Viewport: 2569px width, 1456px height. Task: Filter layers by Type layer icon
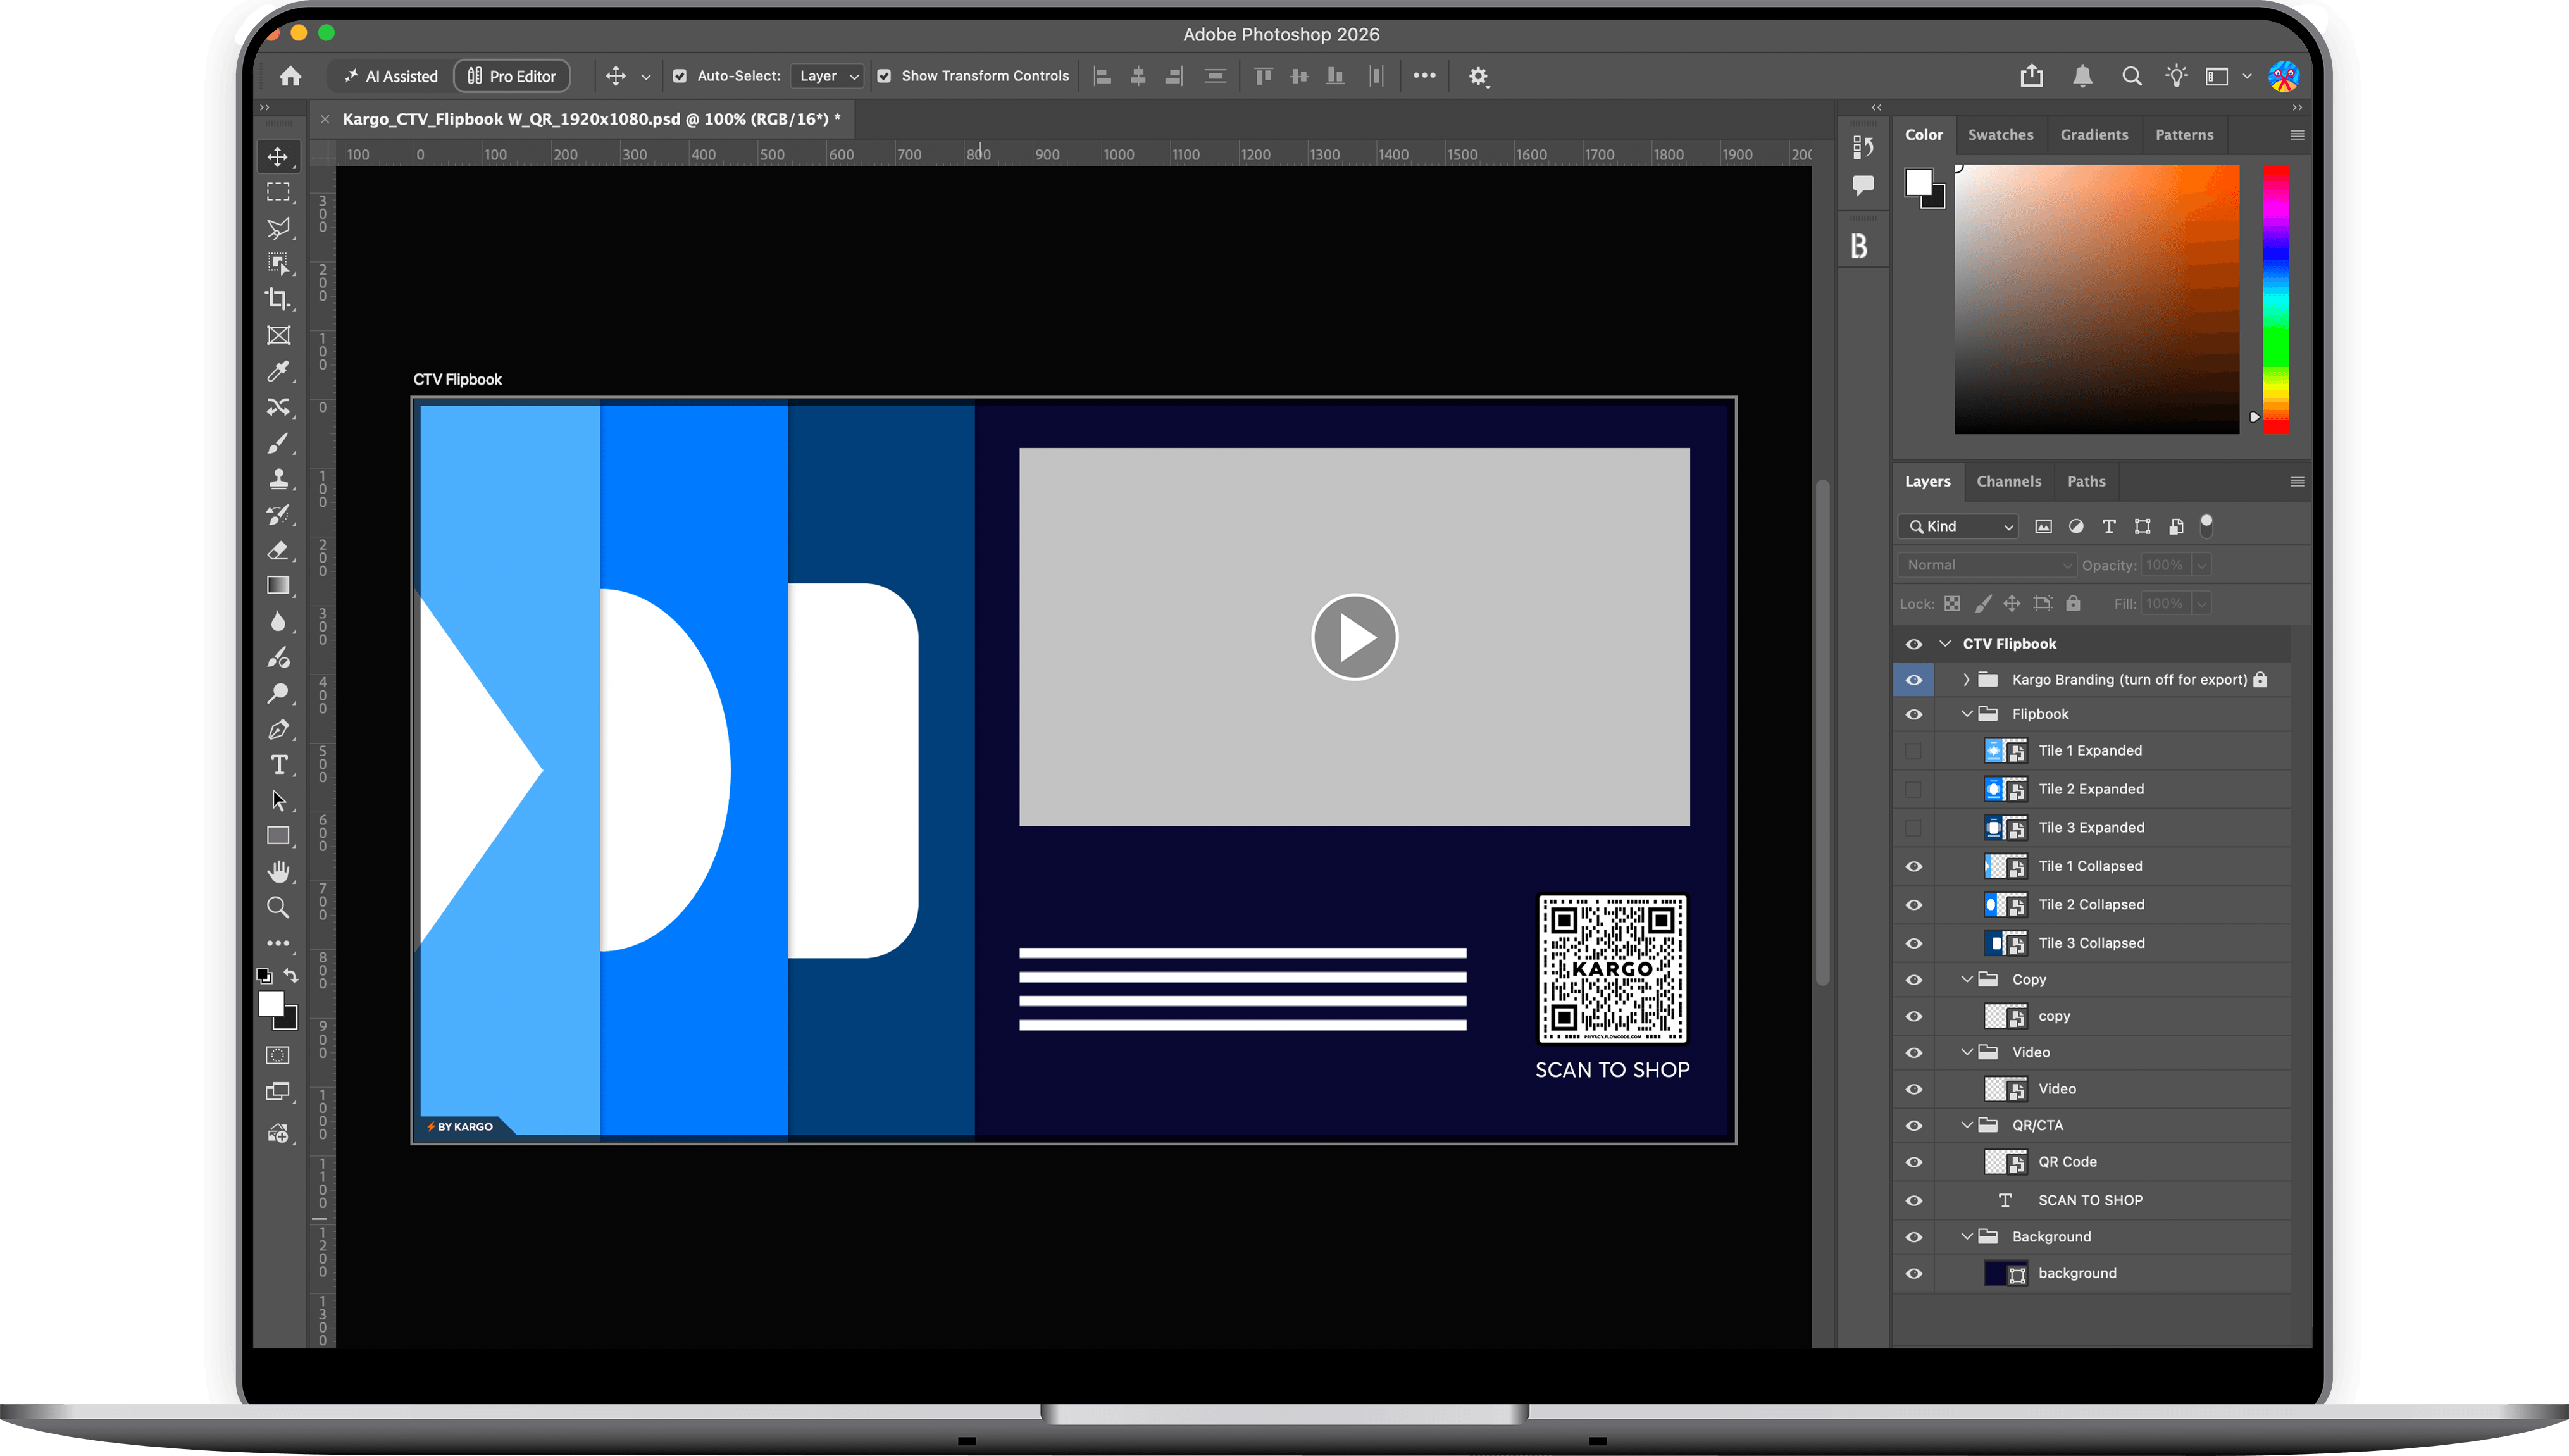tap(2109, 526)
